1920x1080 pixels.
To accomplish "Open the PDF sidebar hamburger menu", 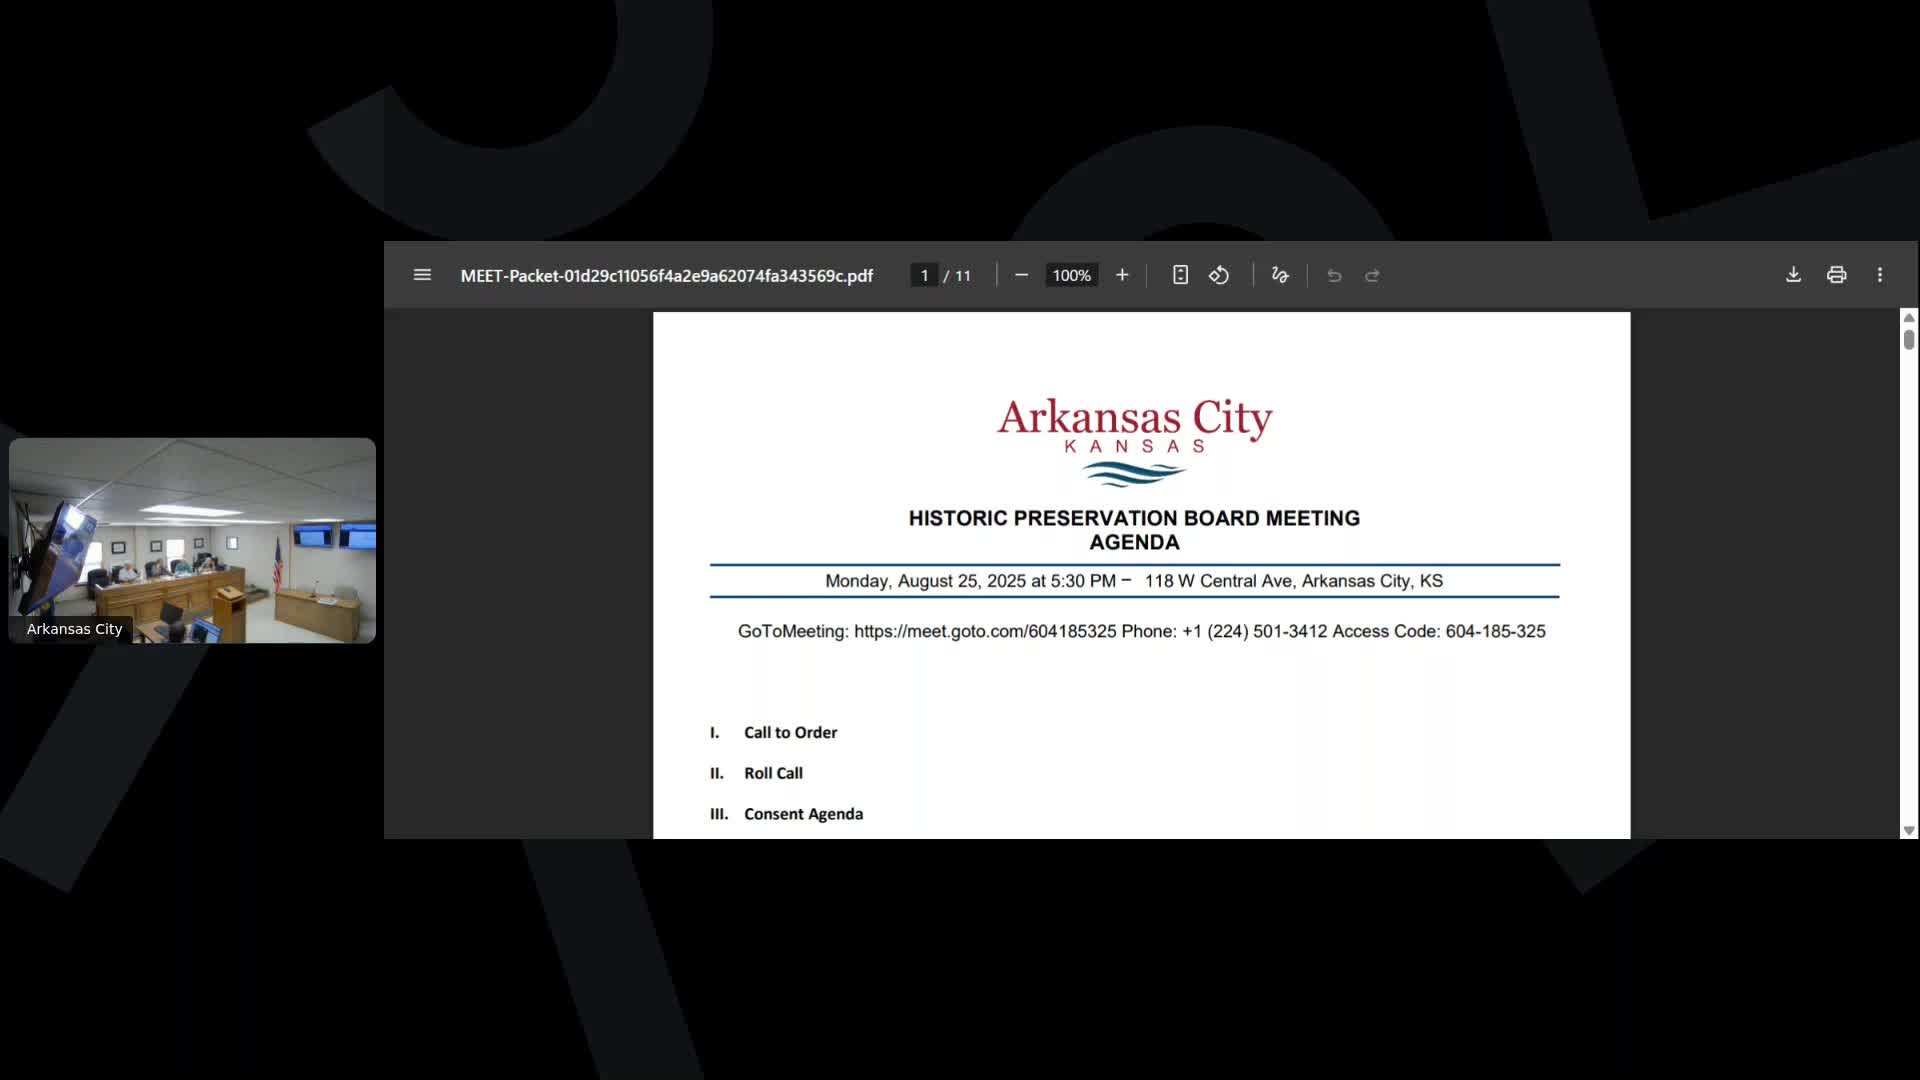I will point(422,275).
